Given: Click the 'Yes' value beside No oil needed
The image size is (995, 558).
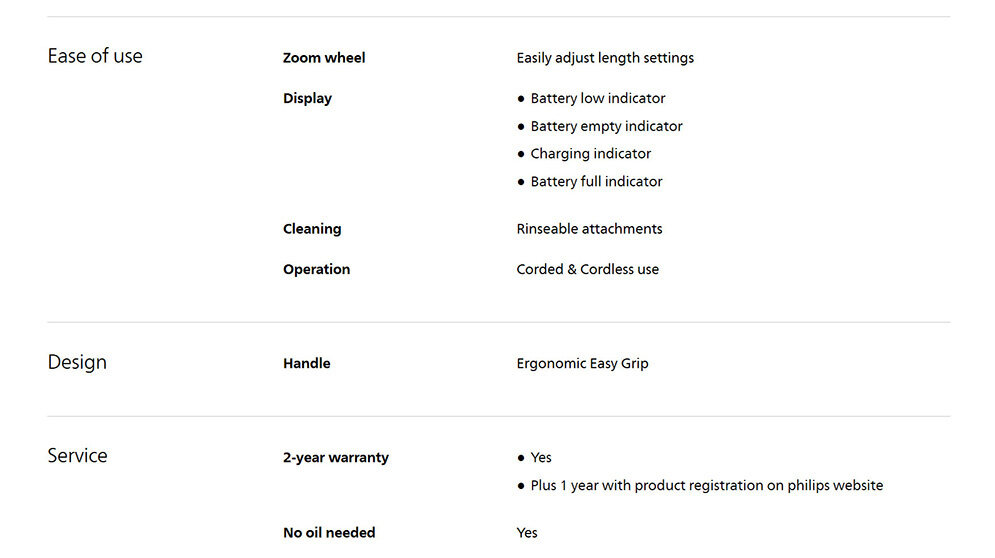Looking at the screenshot, I should (x=527, y=533).
